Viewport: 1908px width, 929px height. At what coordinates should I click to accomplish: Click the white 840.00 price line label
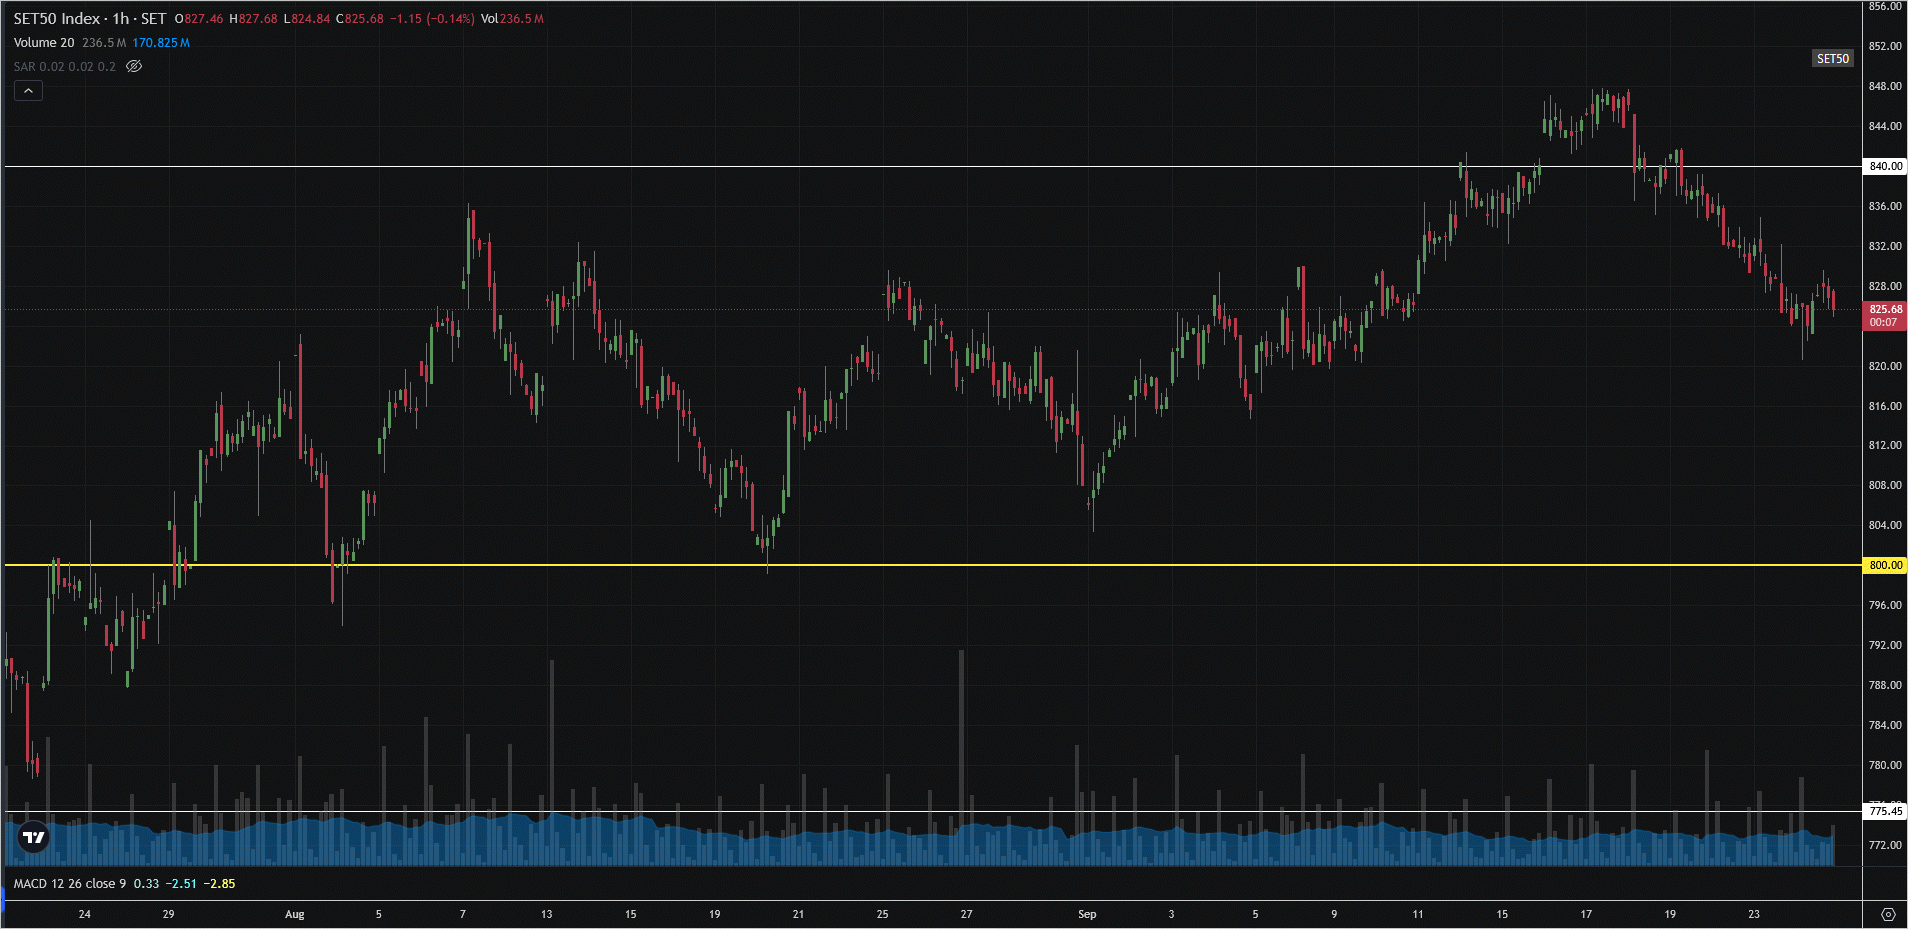[x=1885, y=166]
